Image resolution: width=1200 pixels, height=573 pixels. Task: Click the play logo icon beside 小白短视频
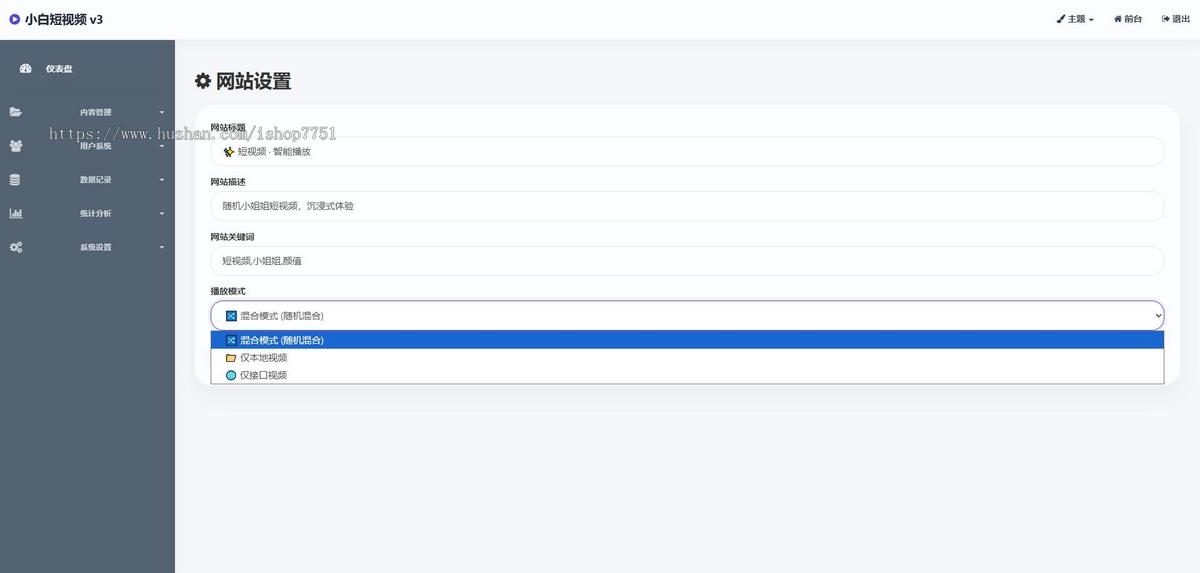[x=15, y=19]
